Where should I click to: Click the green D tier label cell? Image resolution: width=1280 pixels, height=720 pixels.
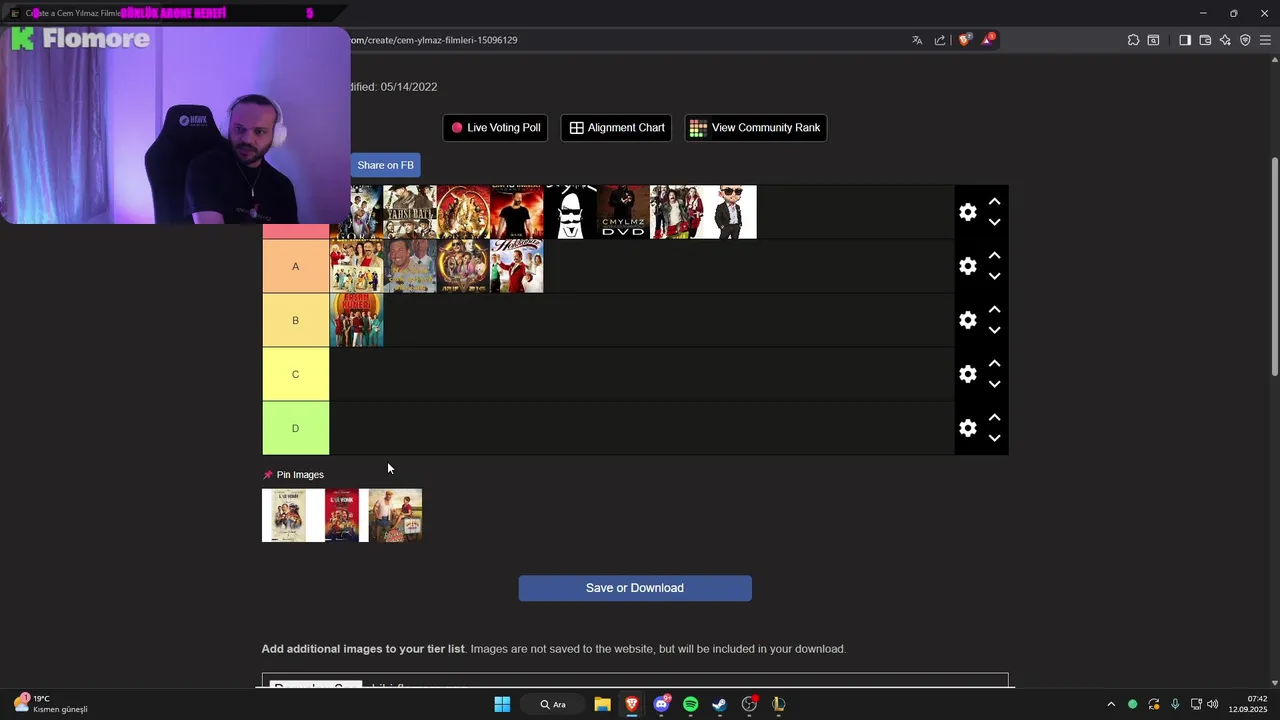(295, 428)
